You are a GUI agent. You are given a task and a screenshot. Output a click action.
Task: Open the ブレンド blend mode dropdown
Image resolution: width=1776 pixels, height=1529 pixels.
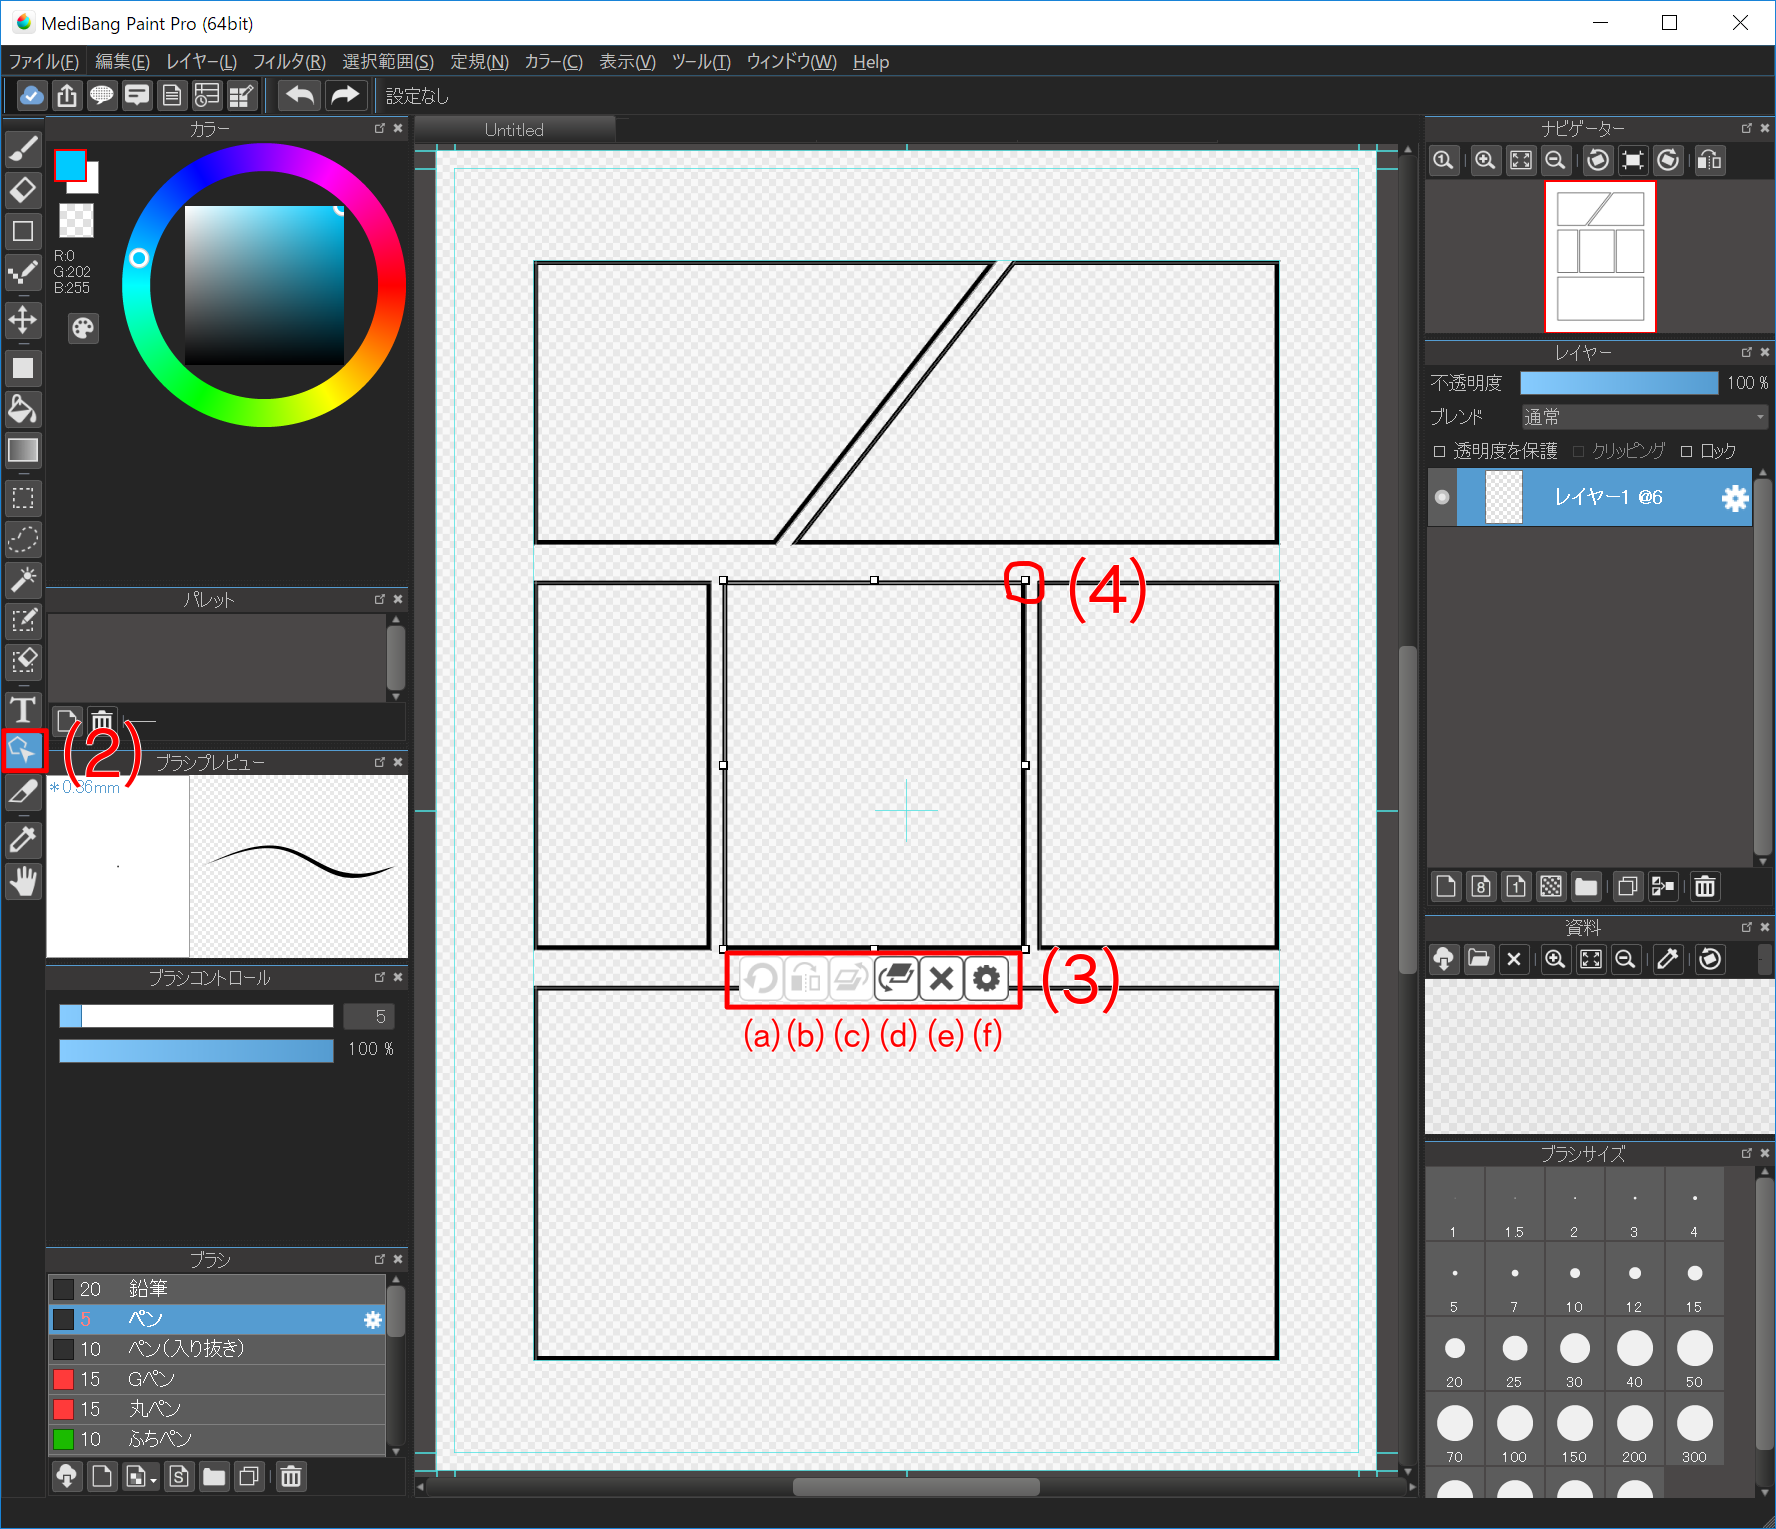tap(1644, 417)
